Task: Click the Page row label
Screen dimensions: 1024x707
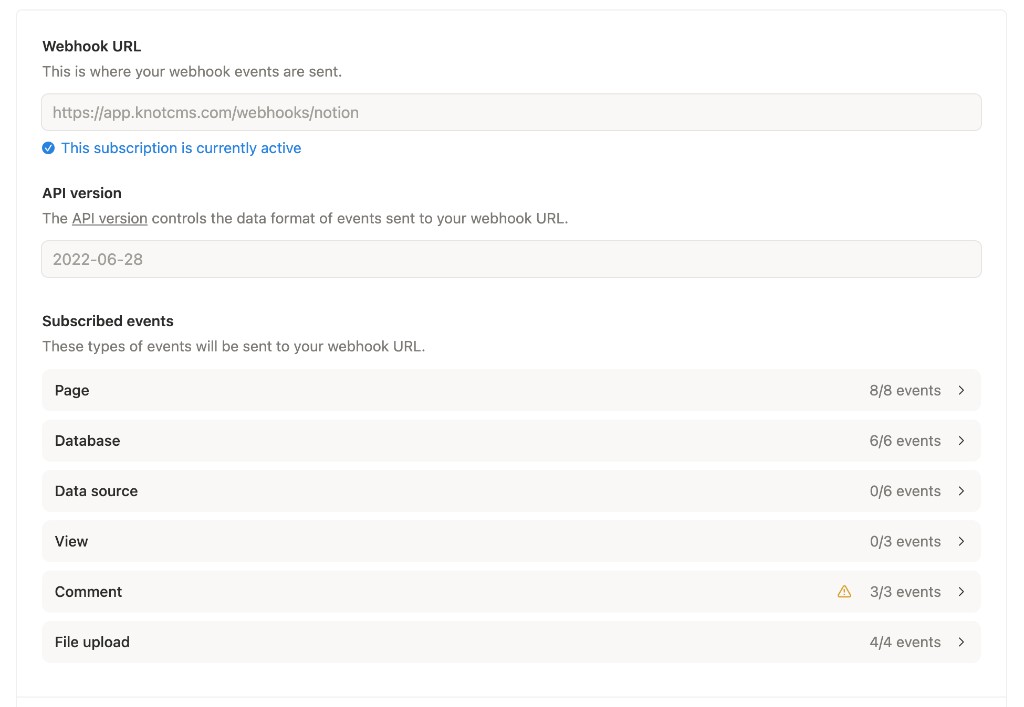Action: pos(72,390)
